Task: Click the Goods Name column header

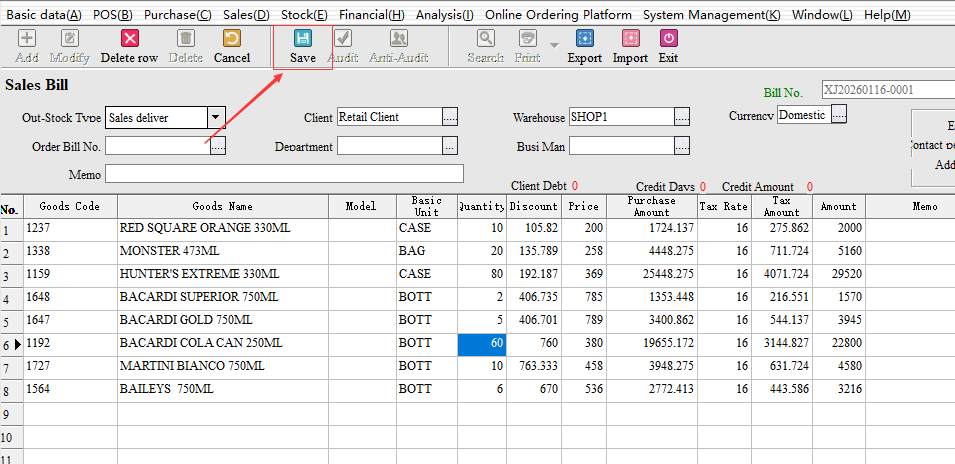Action: pyautogui.click(x=223, y=206)
